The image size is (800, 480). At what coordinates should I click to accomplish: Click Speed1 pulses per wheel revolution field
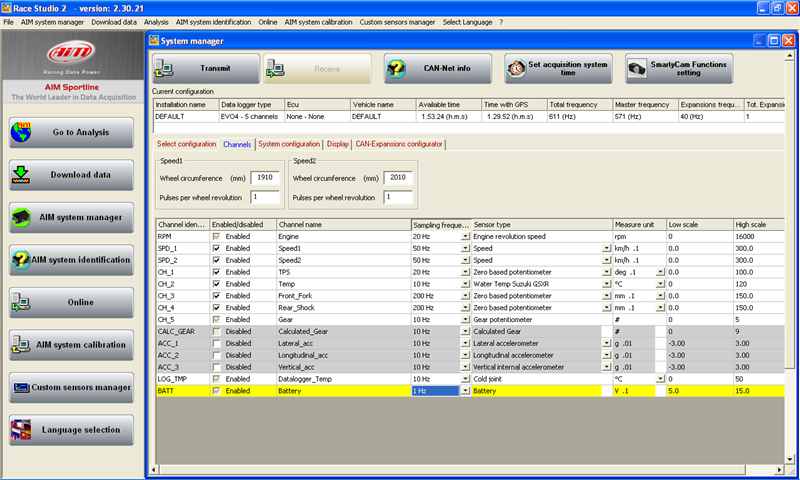pos(265,197)
